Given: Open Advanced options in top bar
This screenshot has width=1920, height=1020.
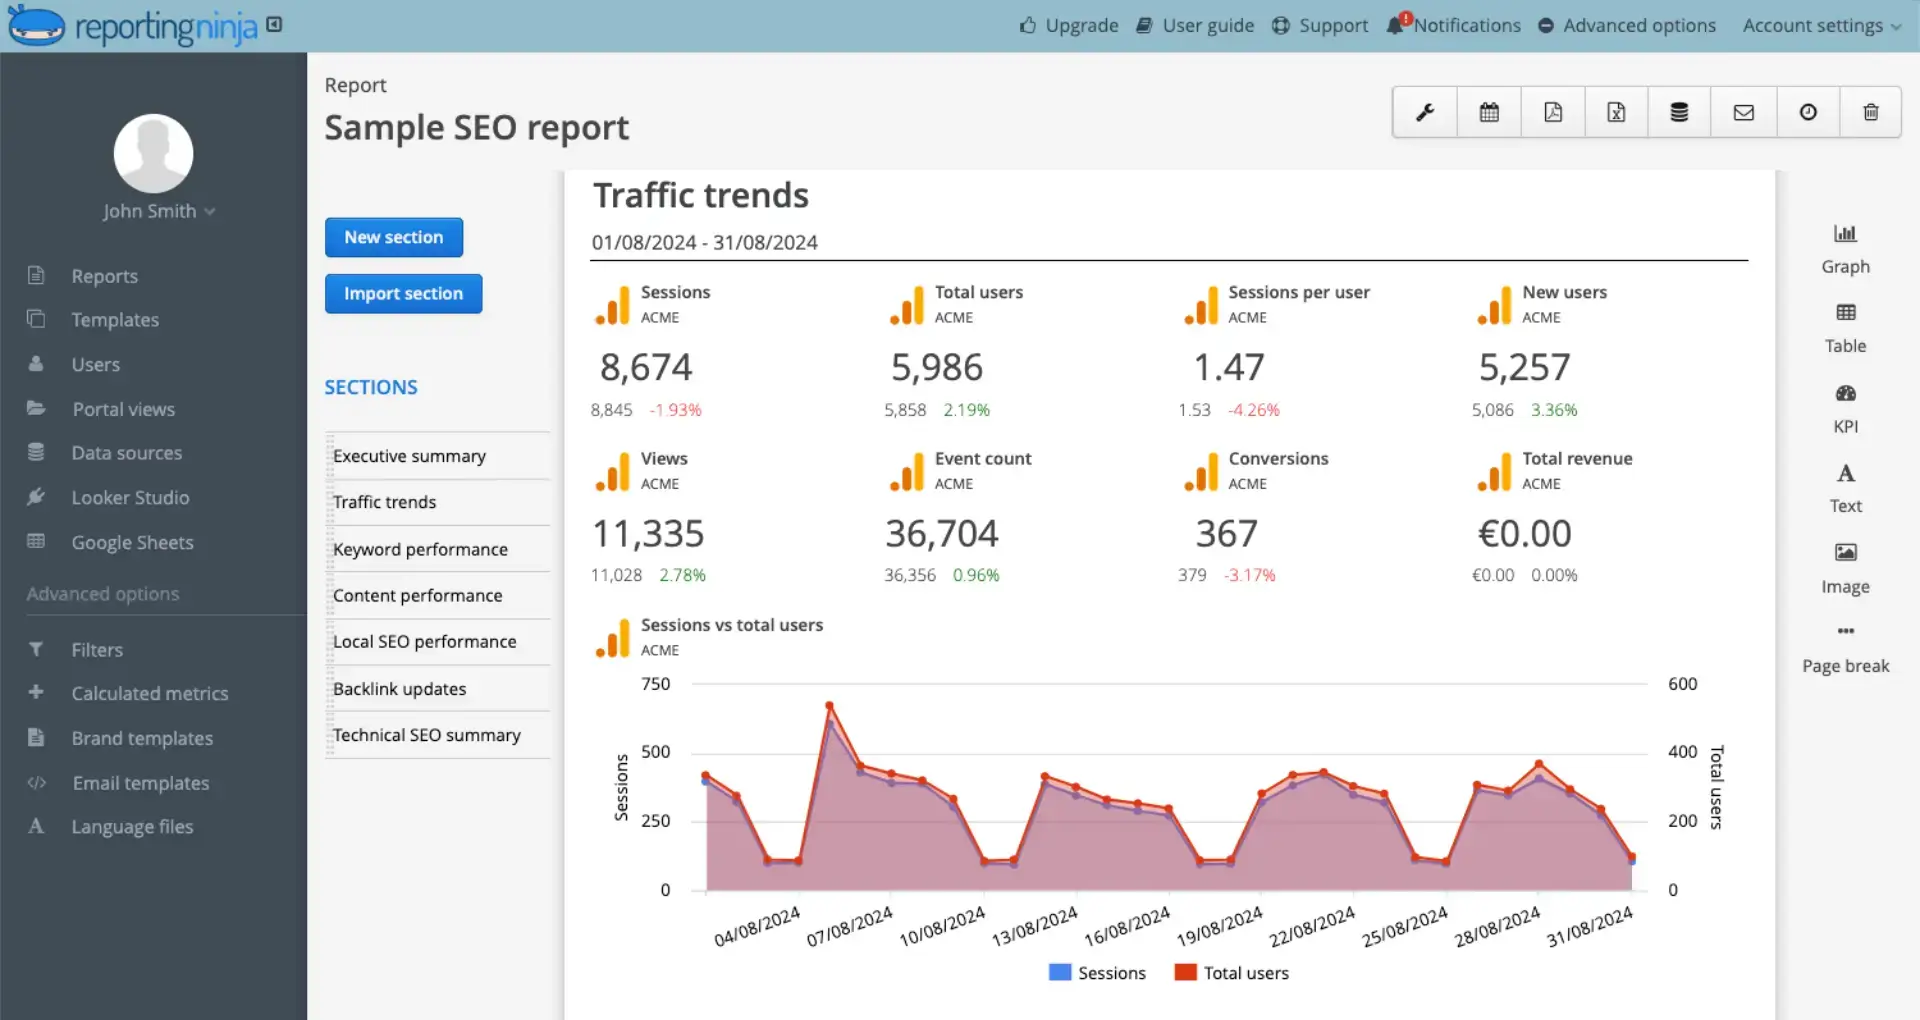Looking at the screenshot, I should pyautogui.click(x=1627, y=26).
